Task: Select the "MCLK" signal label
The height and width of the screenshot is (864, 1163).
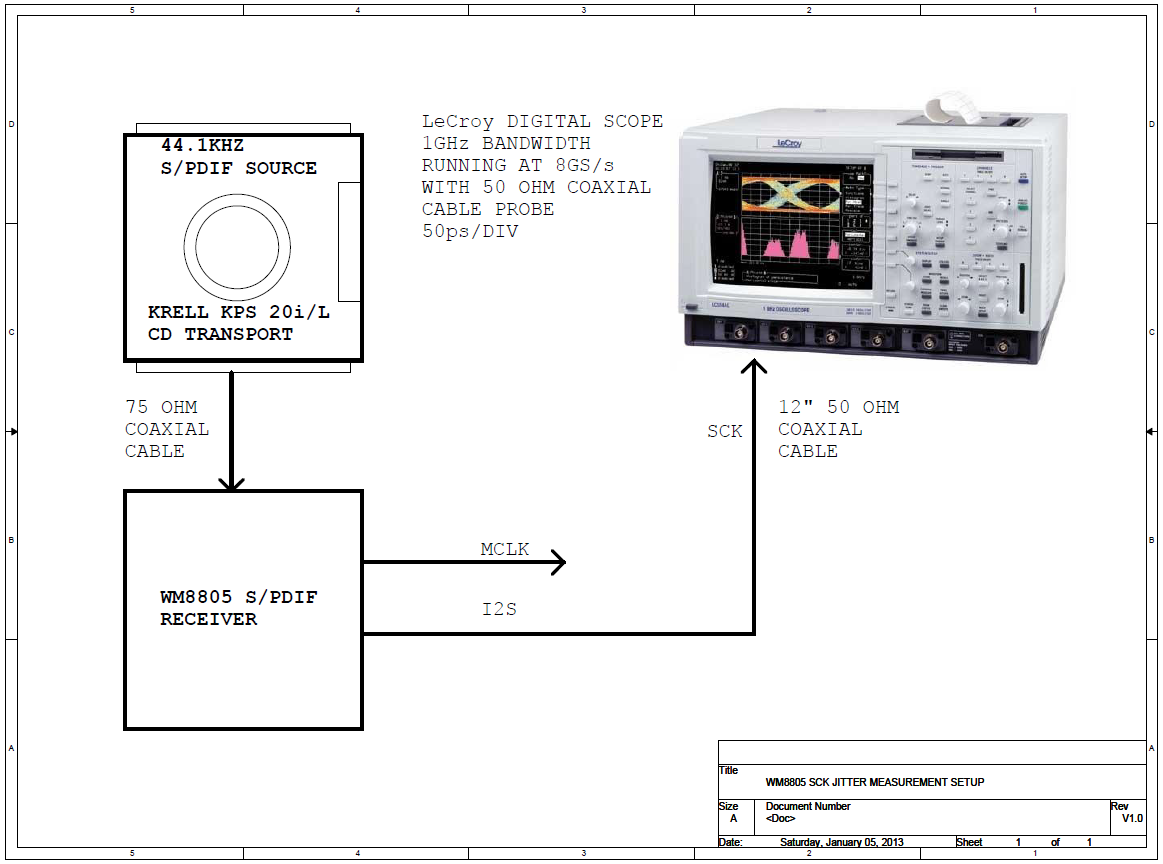Action: click(x=504, y=550)
